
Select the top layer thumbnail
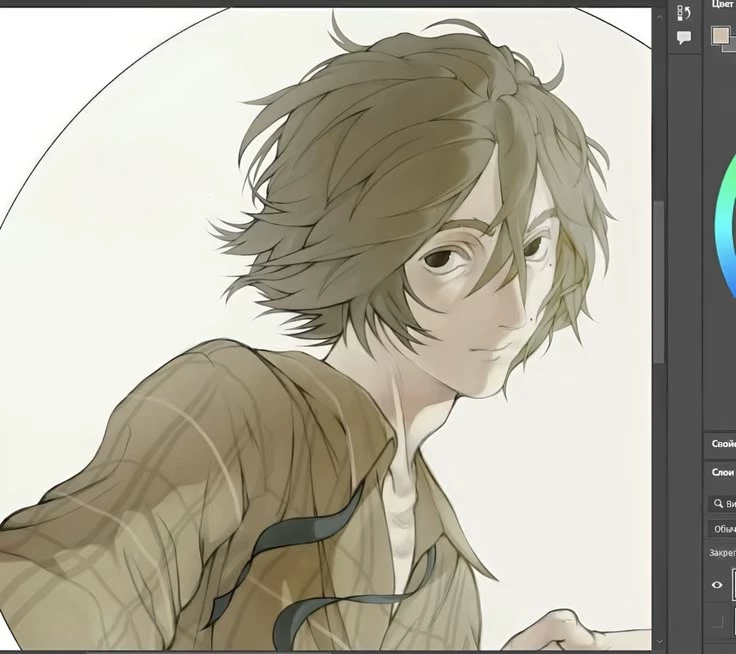[734, 585]
